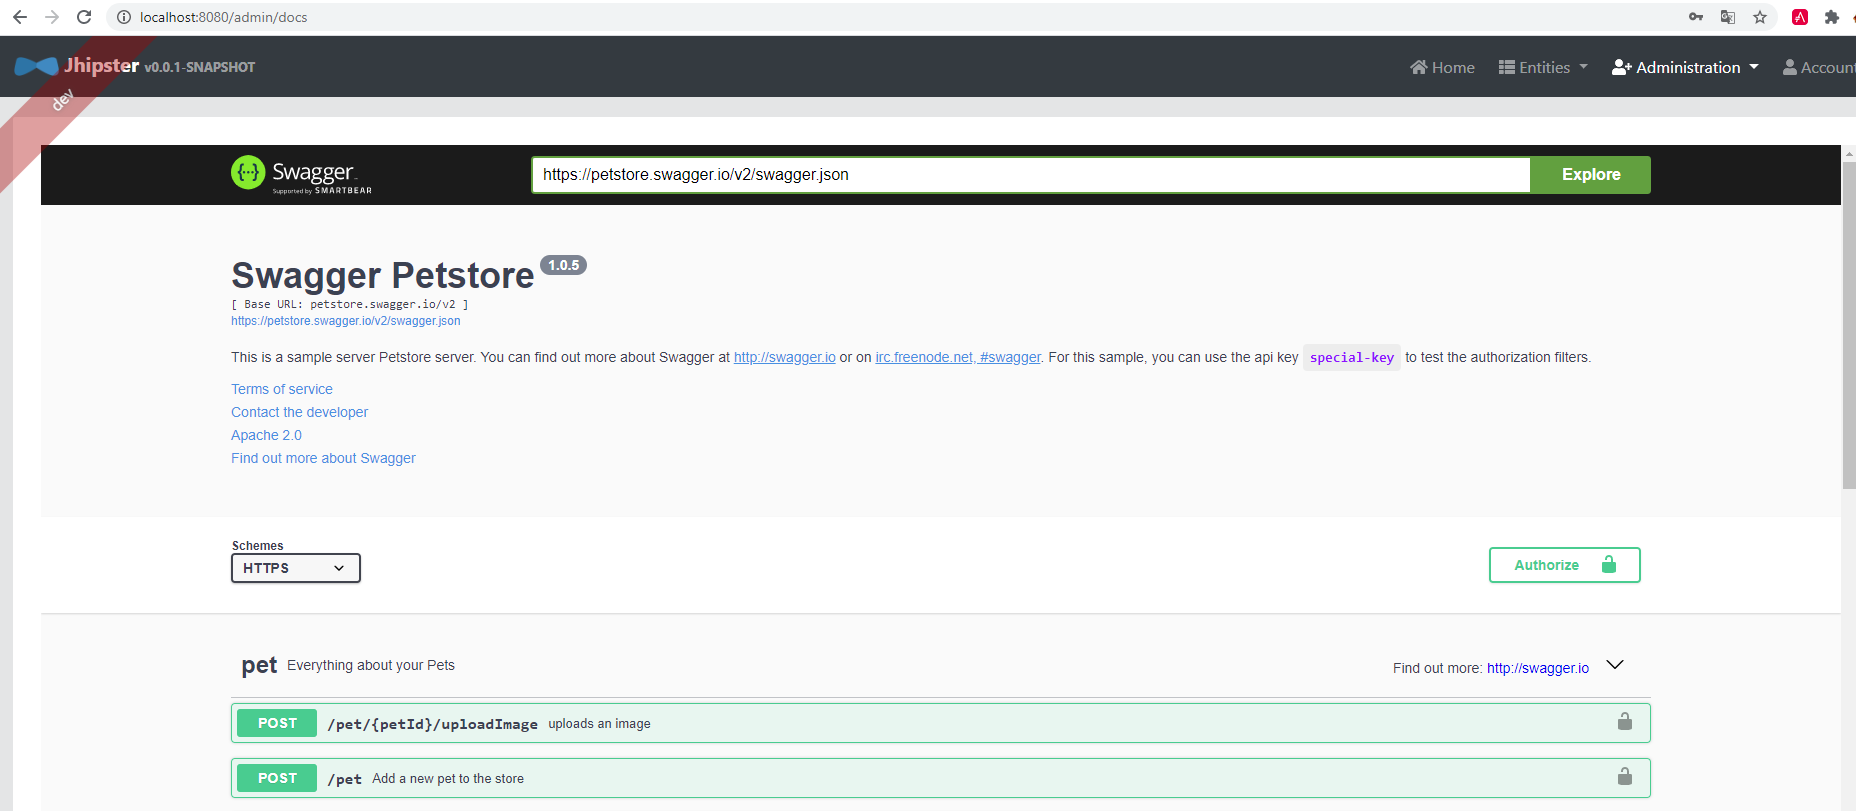Click Find out more about Swagger link
Viewport: 1856px width, 811px height.
pos(323,458)
